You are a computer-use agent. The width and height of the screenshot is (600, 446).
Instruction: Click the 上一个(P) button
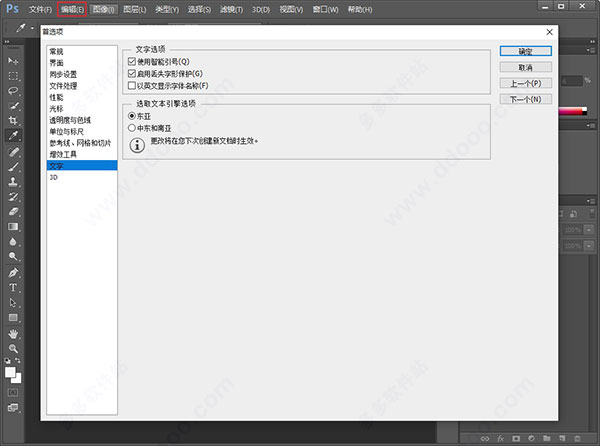(525, 83)
